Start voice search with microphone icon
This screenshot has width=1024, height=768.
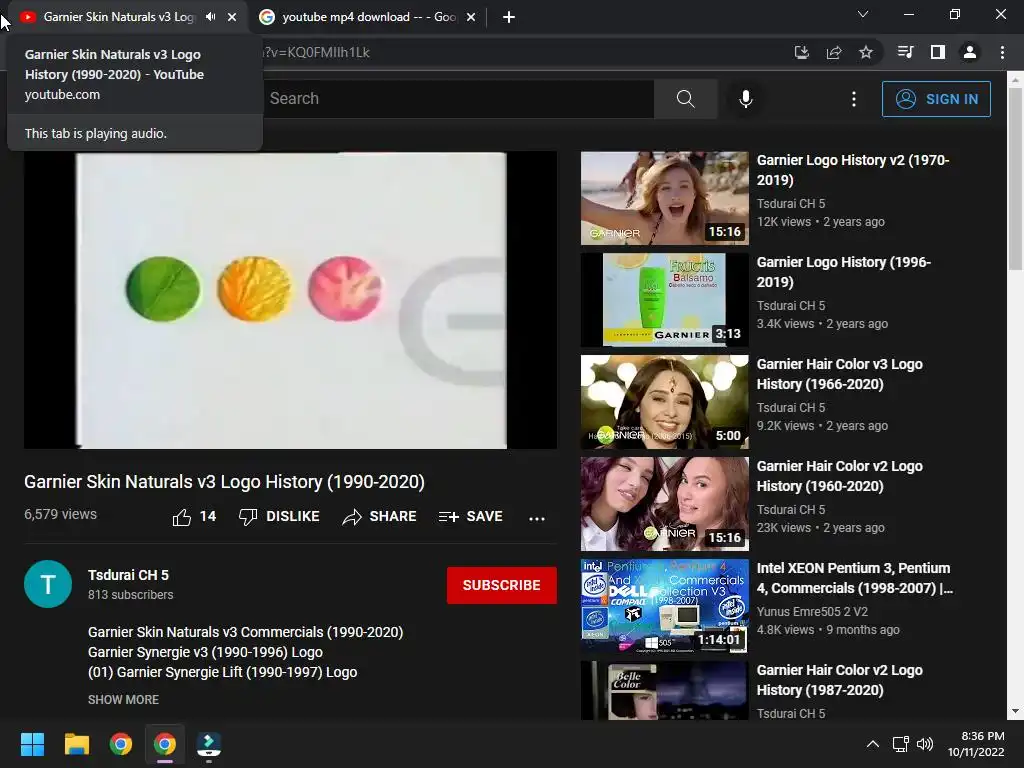click(745, 99)
